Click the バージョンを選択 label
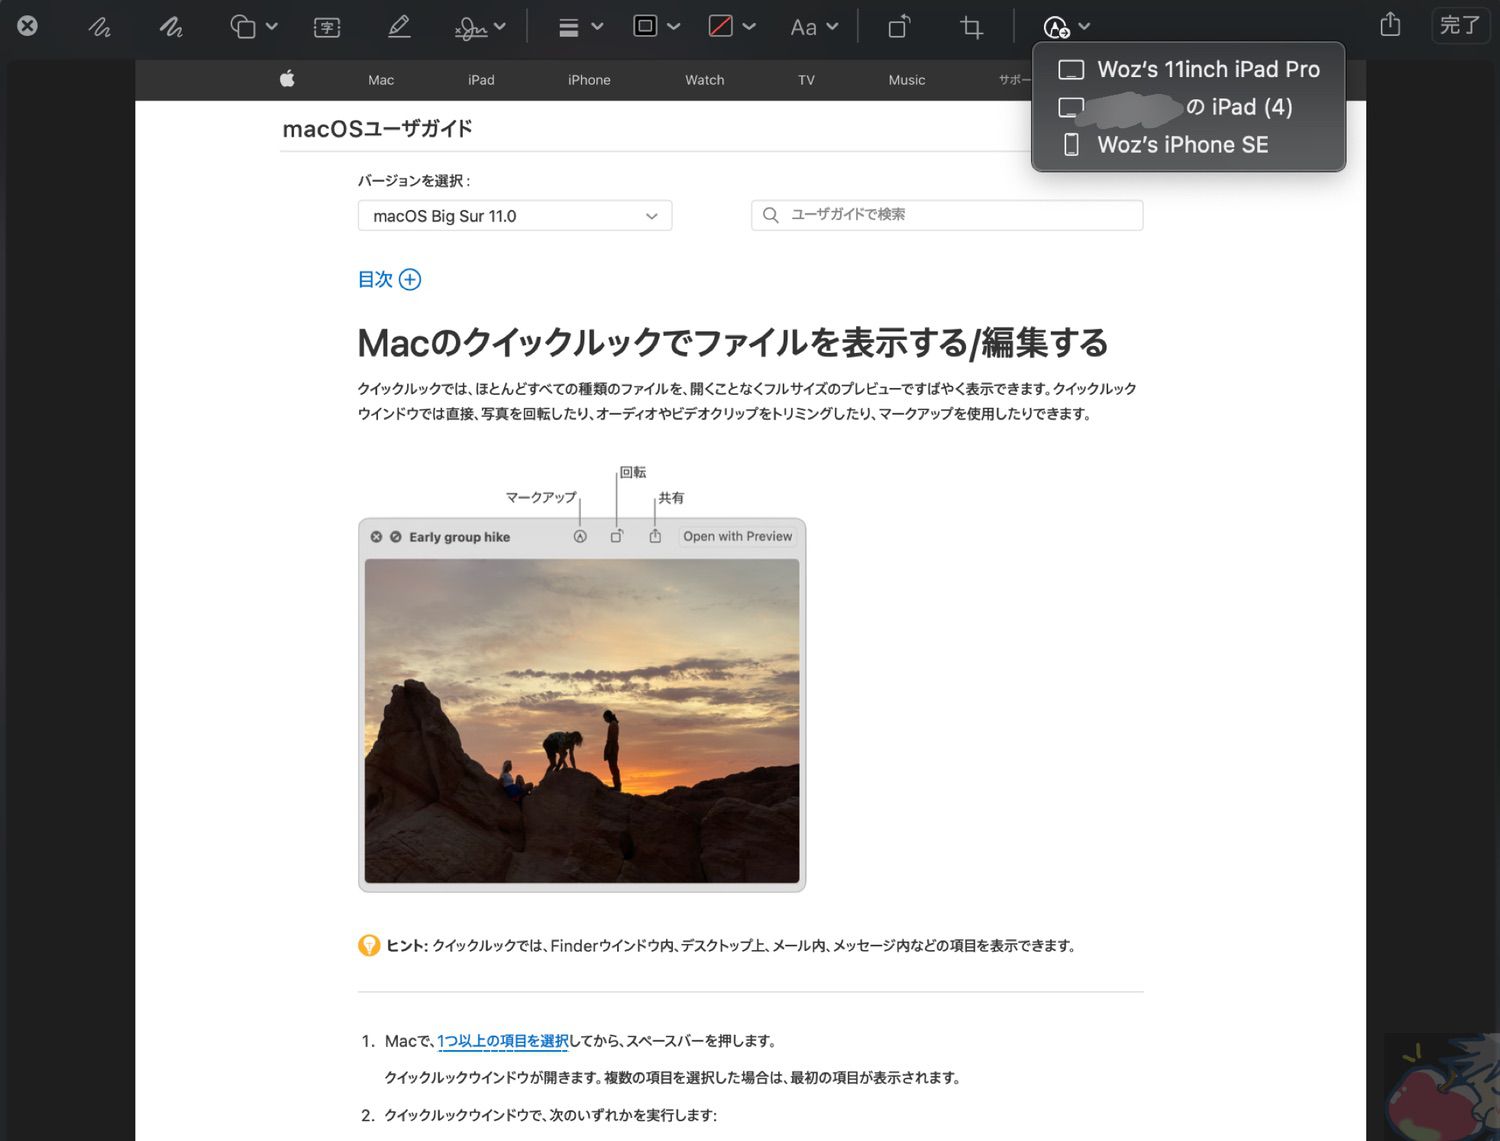Viewport: 1500px width, 1141px height. [x=414, y=181]
